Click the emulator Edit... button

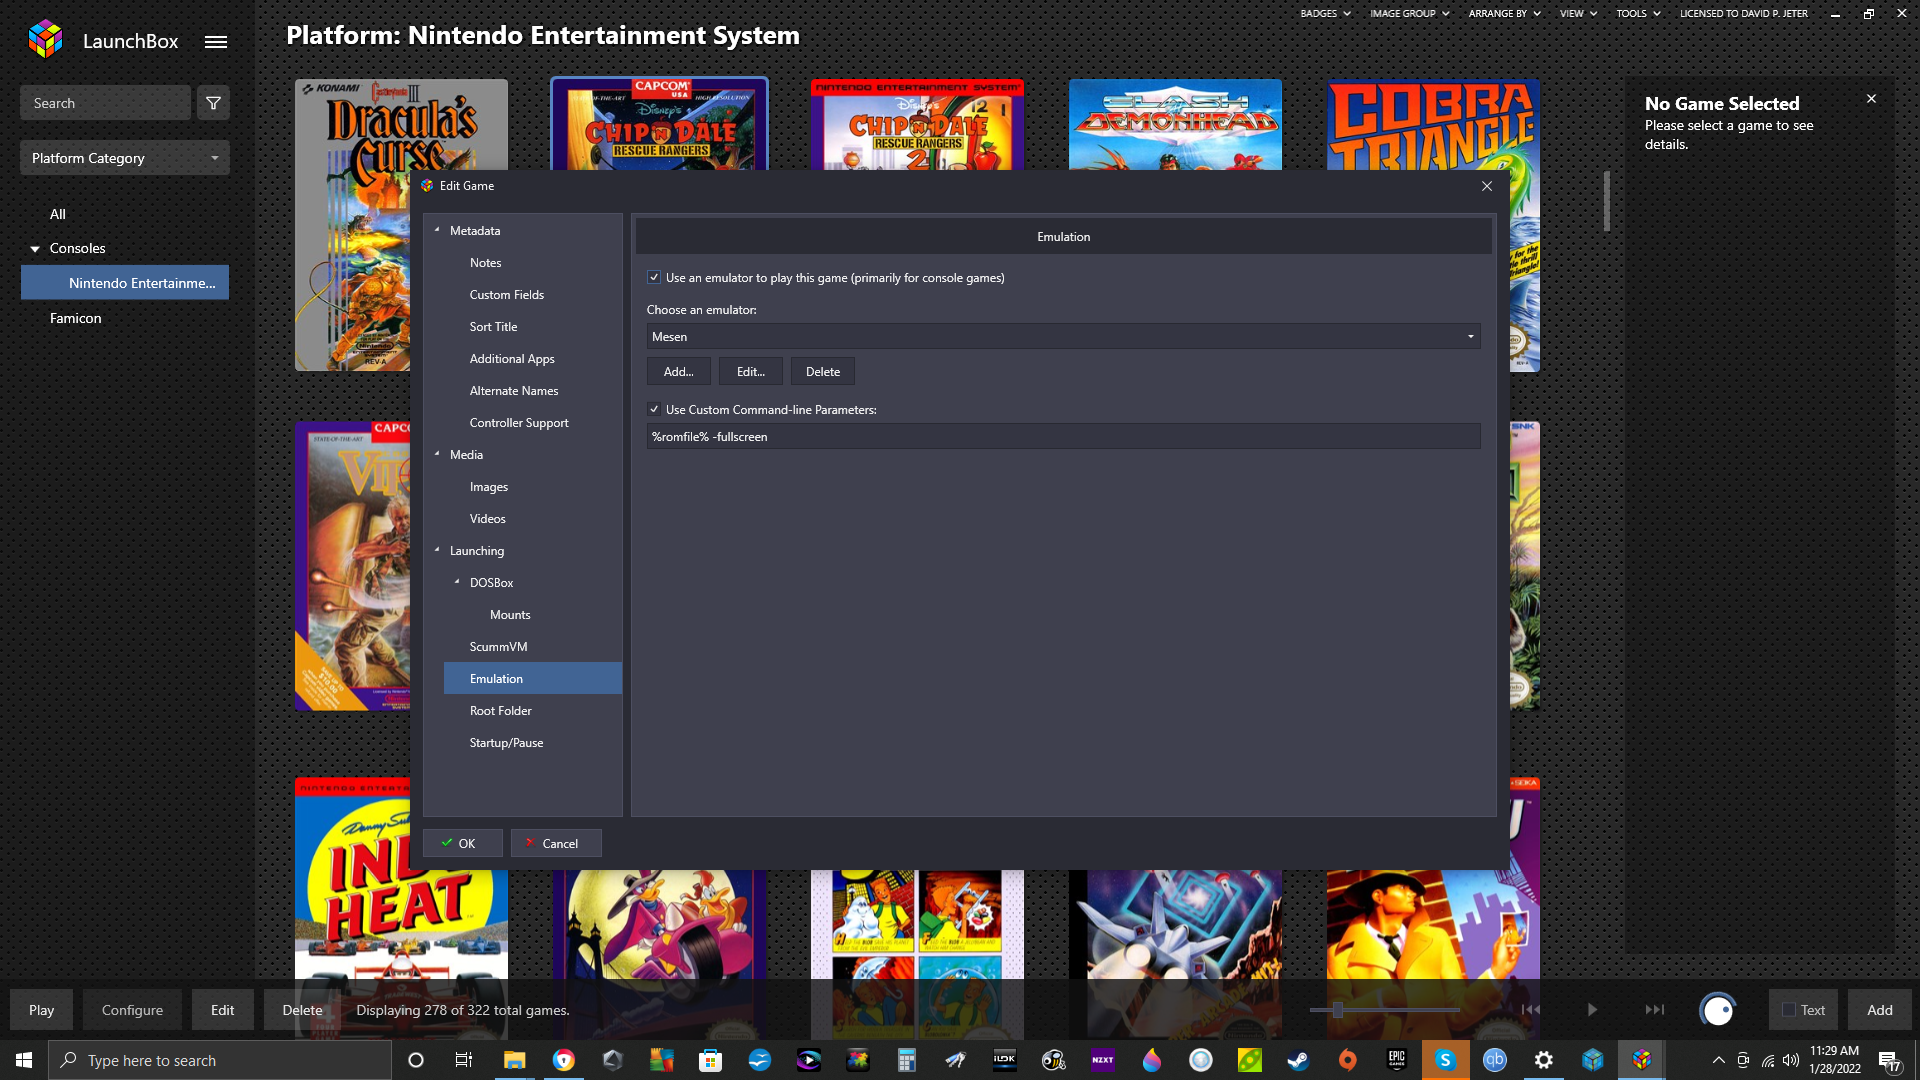[x=750, y=372]
